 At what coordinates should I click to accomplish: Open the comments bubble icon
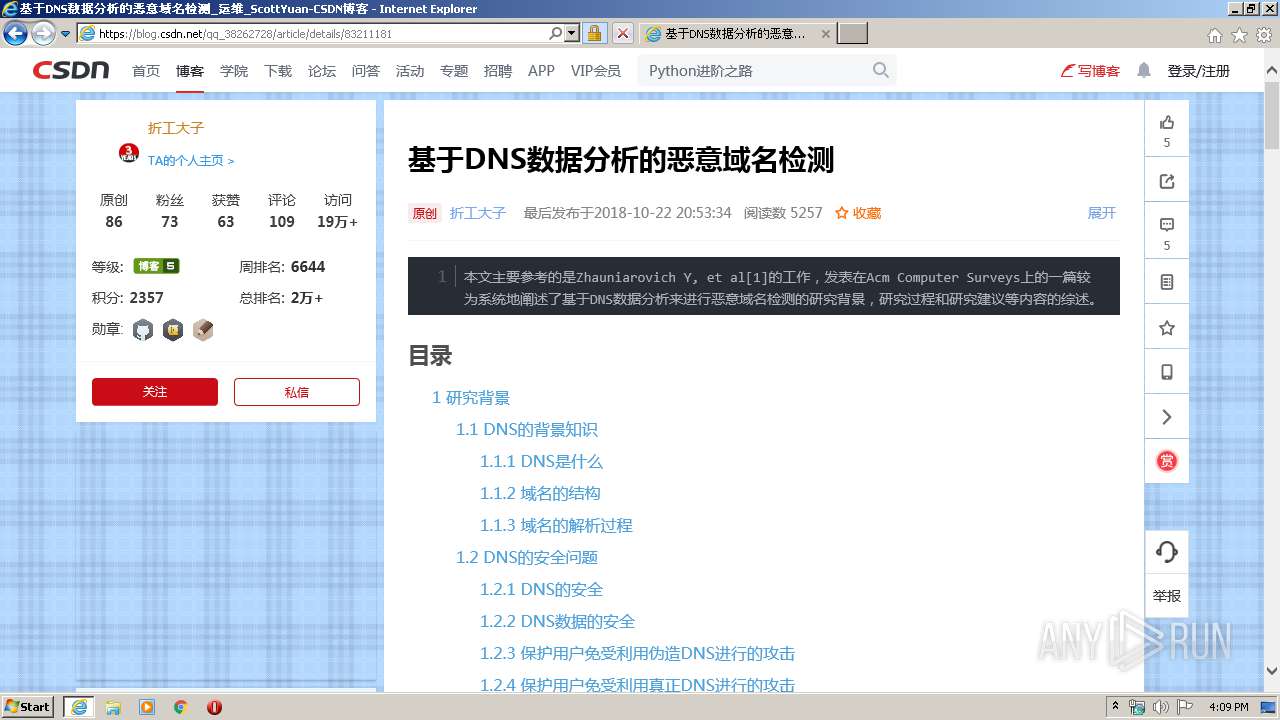pyautogui.click(x=1166, y=225)
